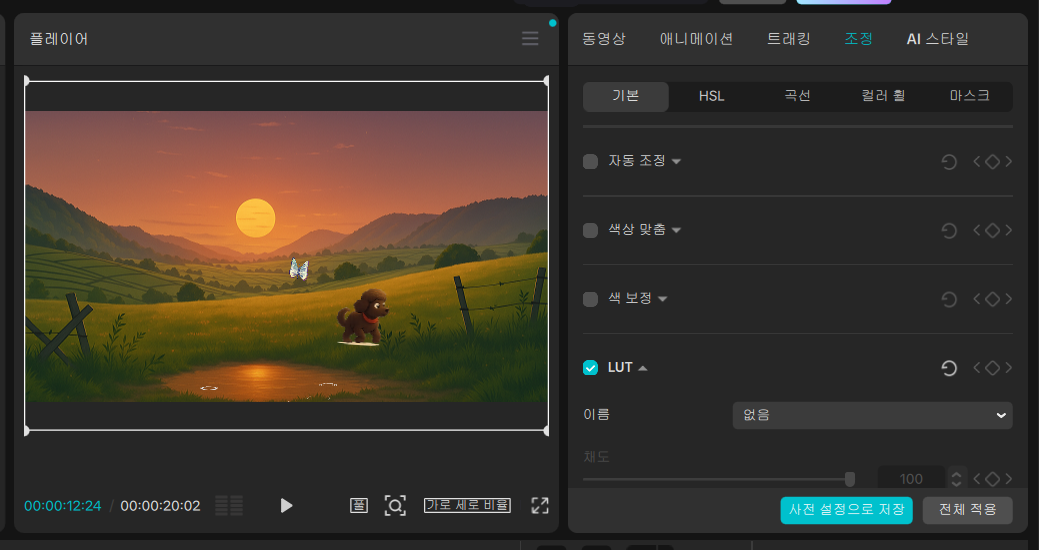The image size is (1039, 550).
Task: Enable the 자동 조정 checkbox
Action: coord(590,162)
